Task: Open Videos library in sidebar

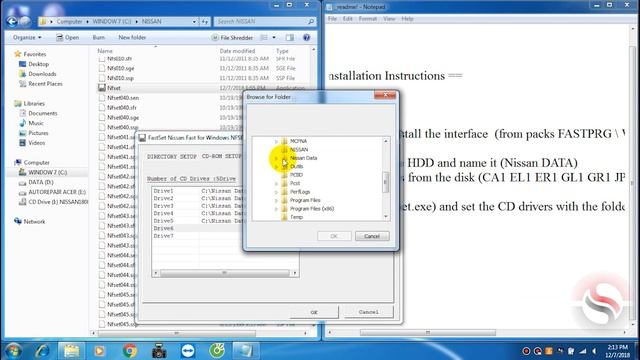Action: pos(36,143)
